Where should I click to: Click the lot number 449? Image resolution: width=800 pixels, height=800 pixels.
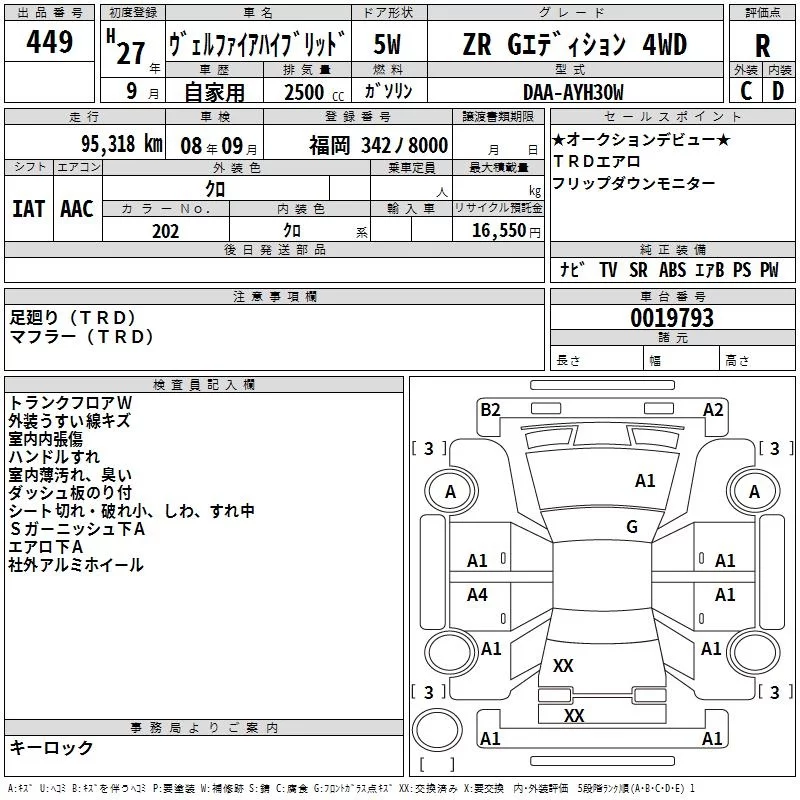(x=49, y=42)
